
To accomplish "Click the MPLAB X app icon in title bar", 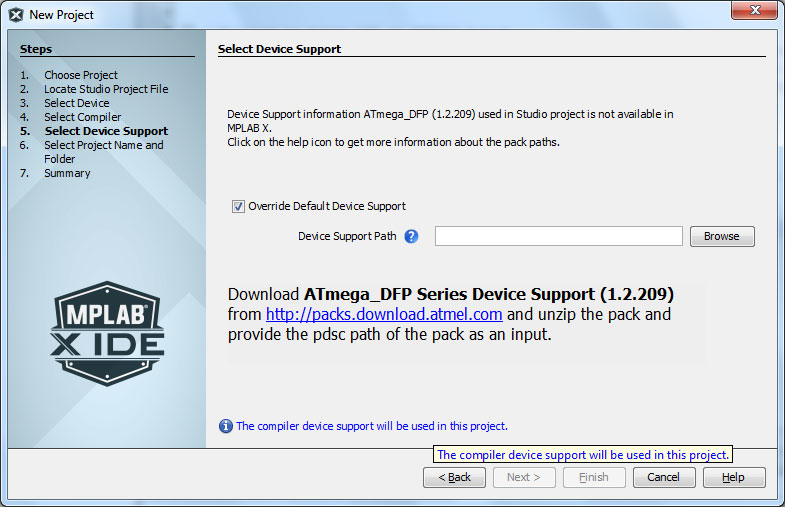I will click(16, 15).
